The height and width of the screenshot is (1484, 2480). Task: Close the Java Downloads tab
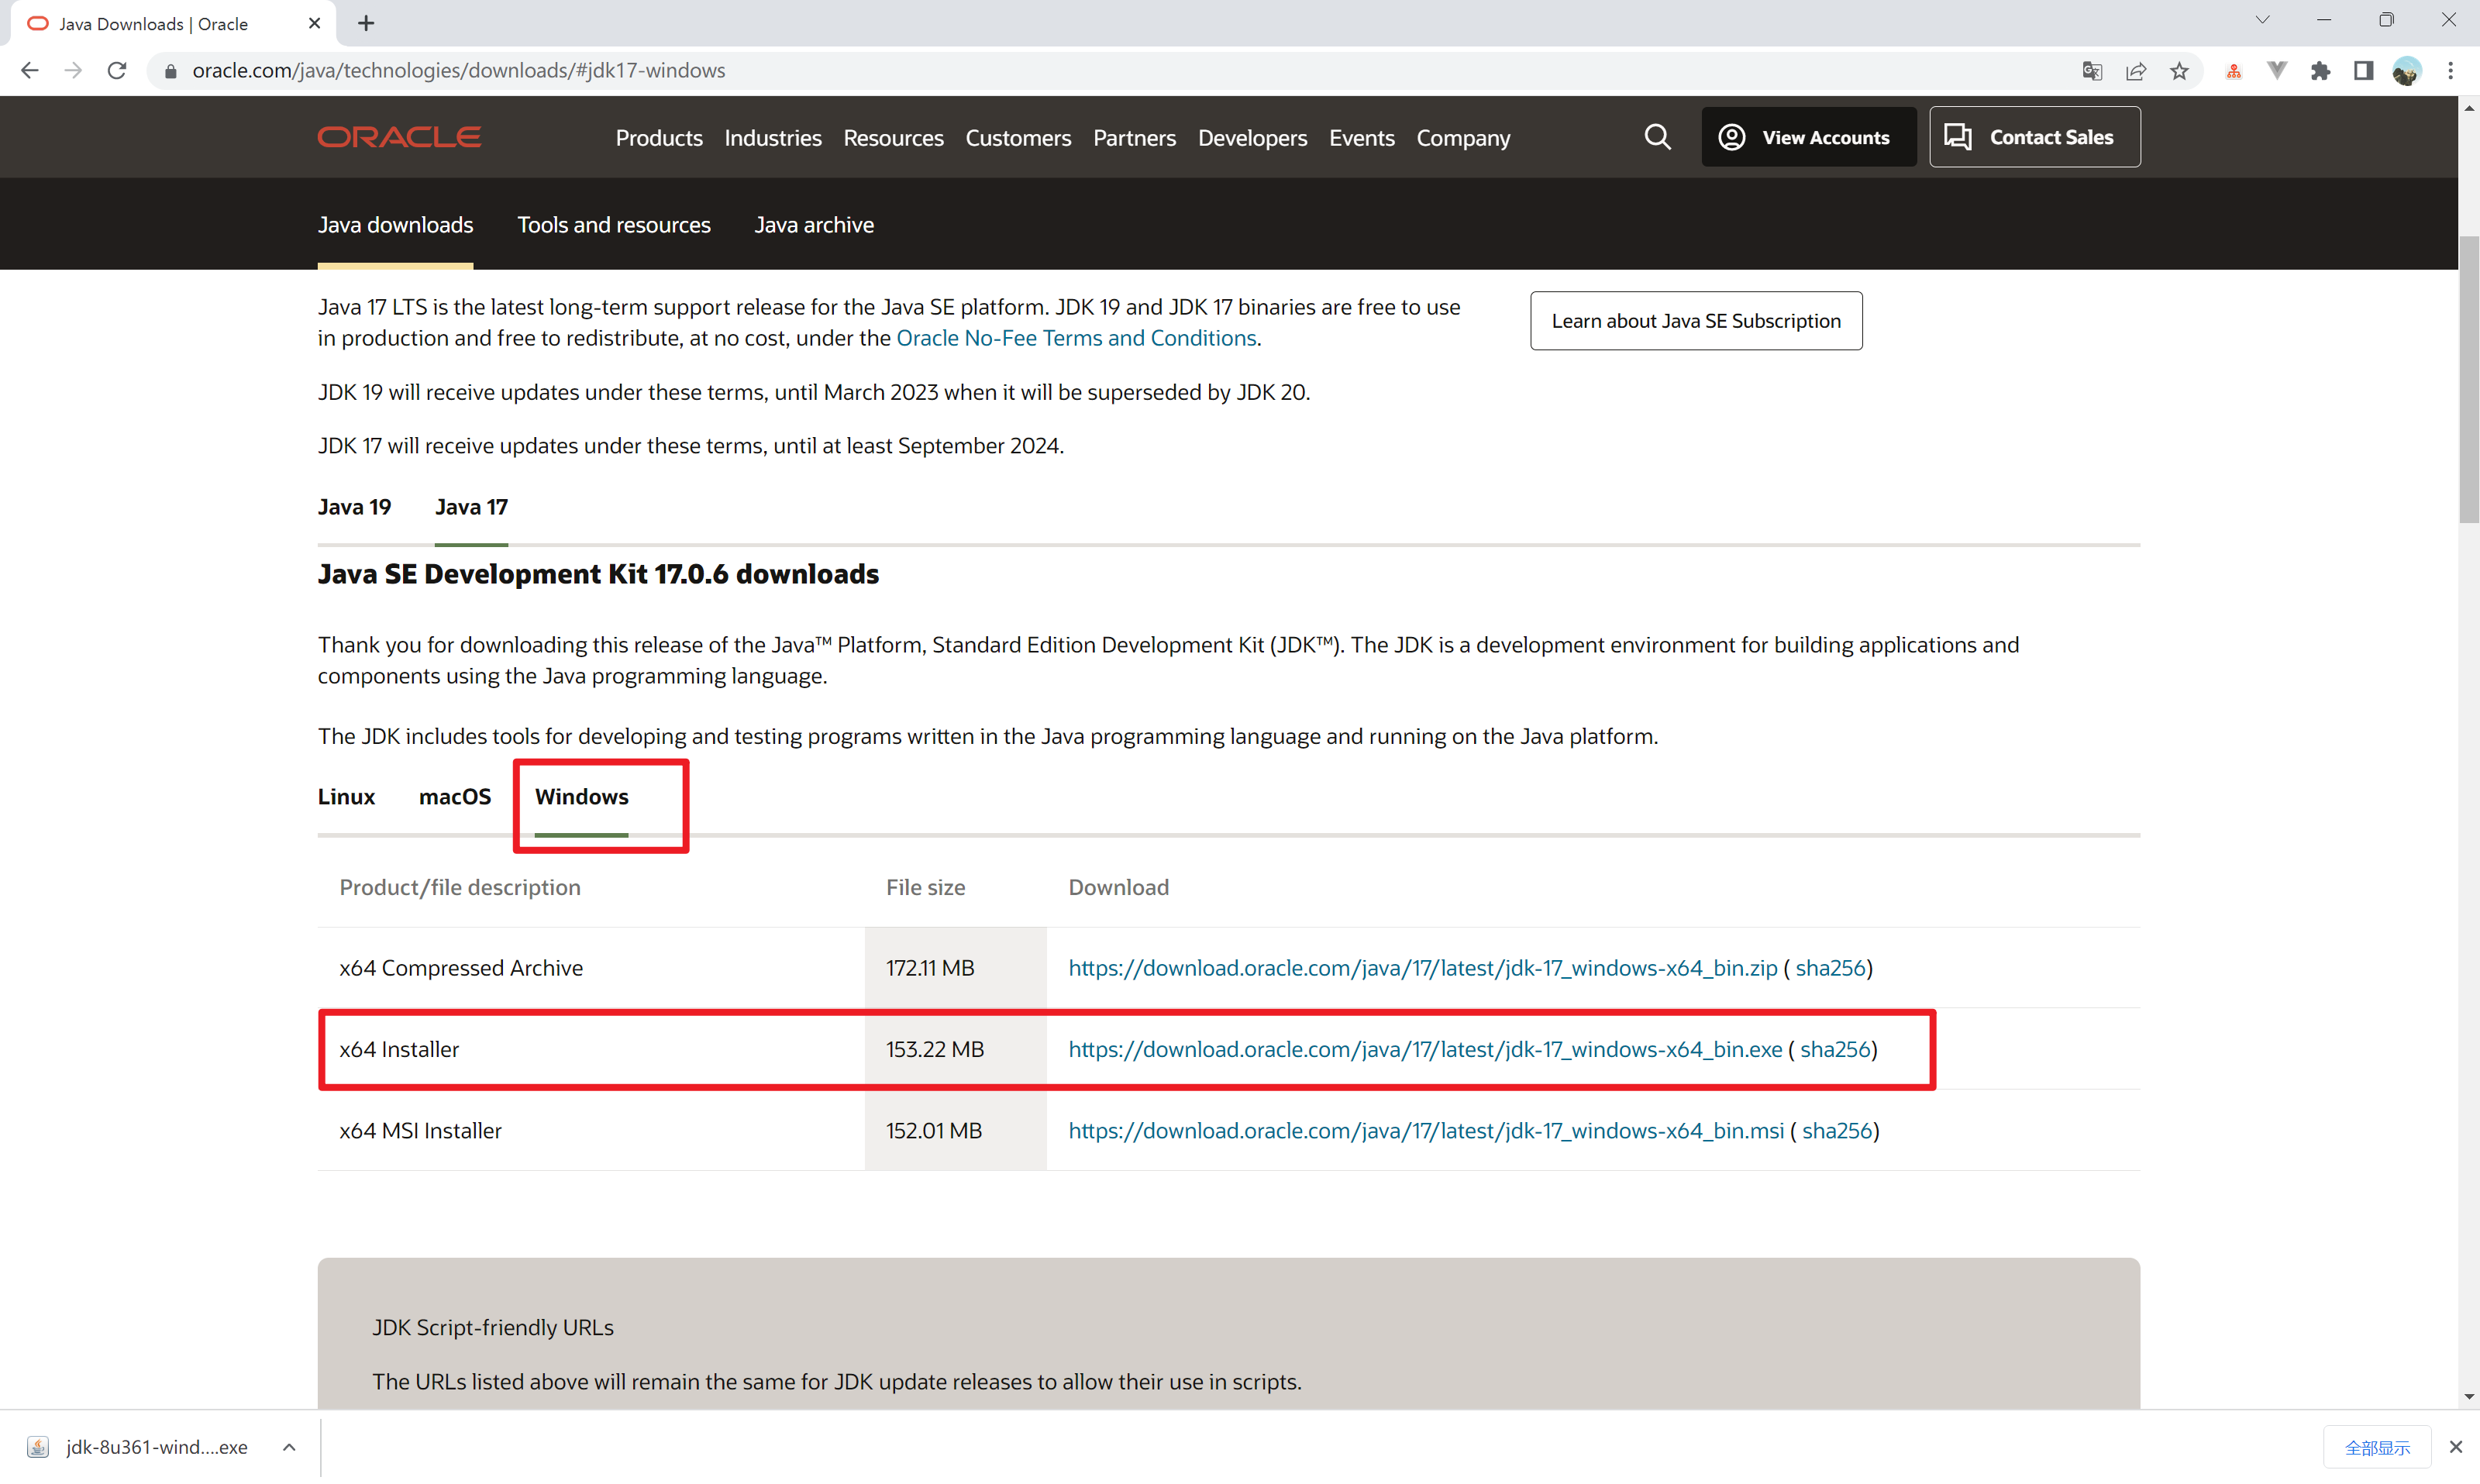pos(314,23)
